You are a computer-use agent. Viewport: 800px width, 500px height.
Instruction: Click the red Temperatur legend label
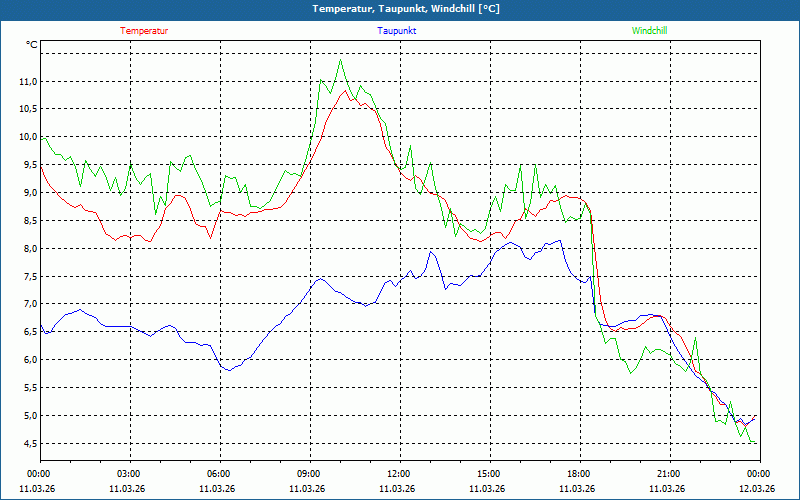click(144, 31)
